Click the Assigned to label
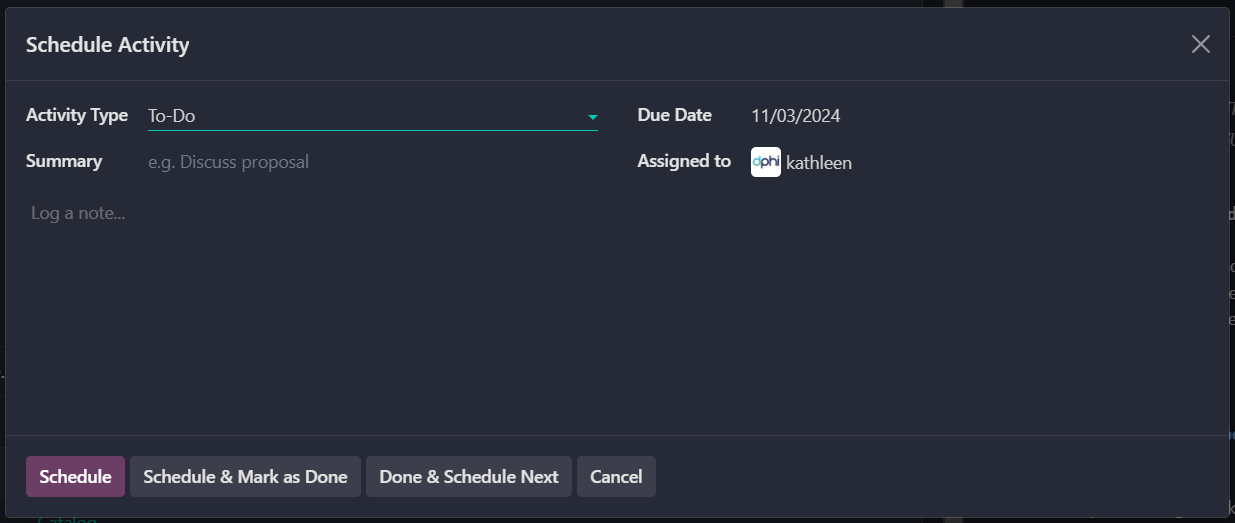This screenshot has height=523, width=1235. [684, 161]
